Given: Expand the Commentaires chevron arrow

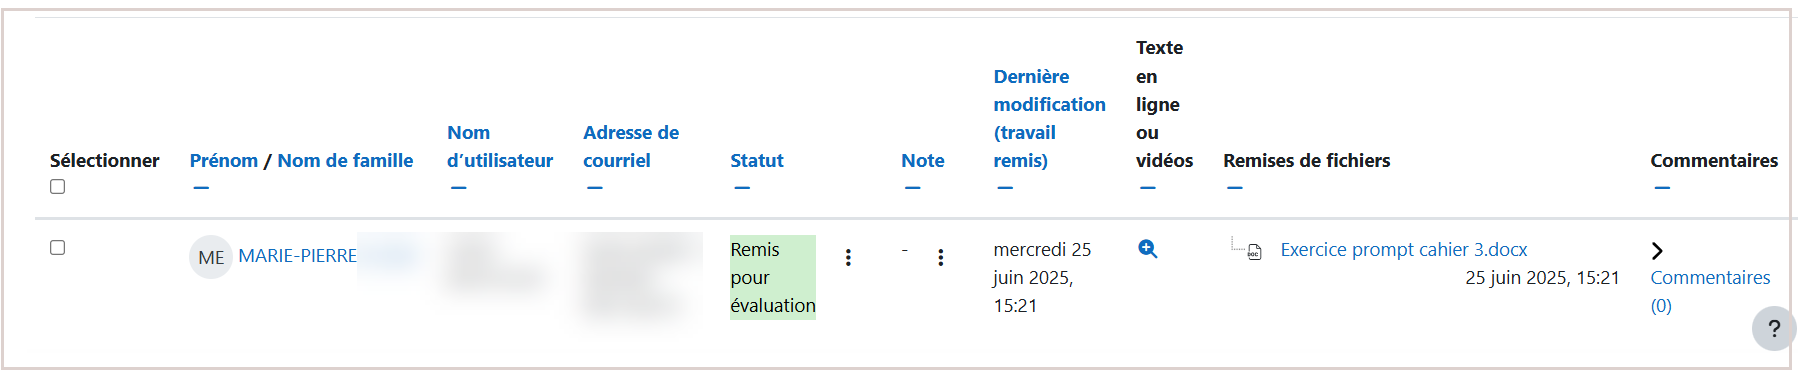Looking at the screenshot, I should pos(1657,250).
